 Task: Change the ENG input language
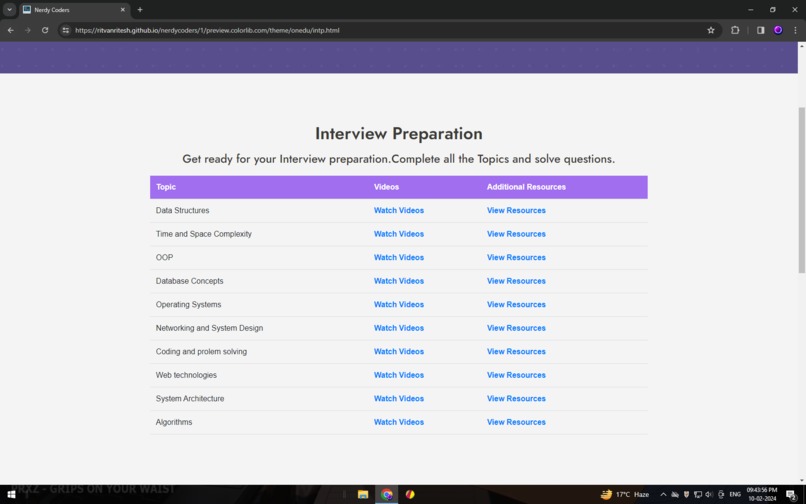coord(735,495)
